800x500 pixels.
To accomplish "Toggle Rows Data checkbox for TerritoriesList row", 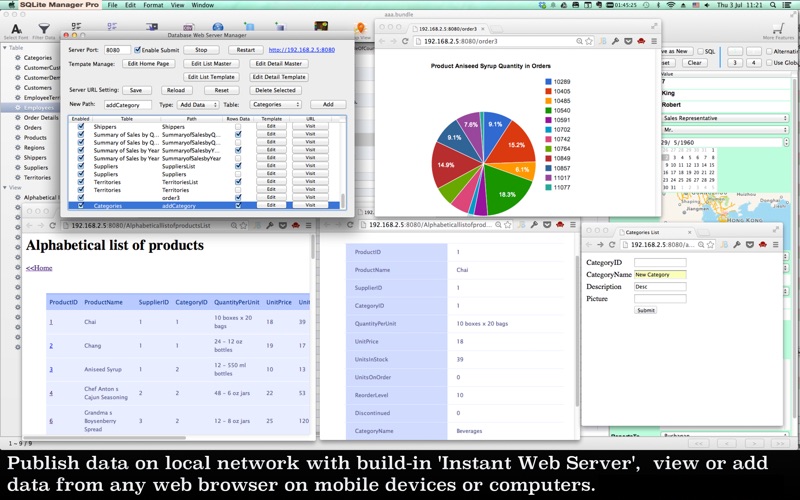I will (238, 182).
